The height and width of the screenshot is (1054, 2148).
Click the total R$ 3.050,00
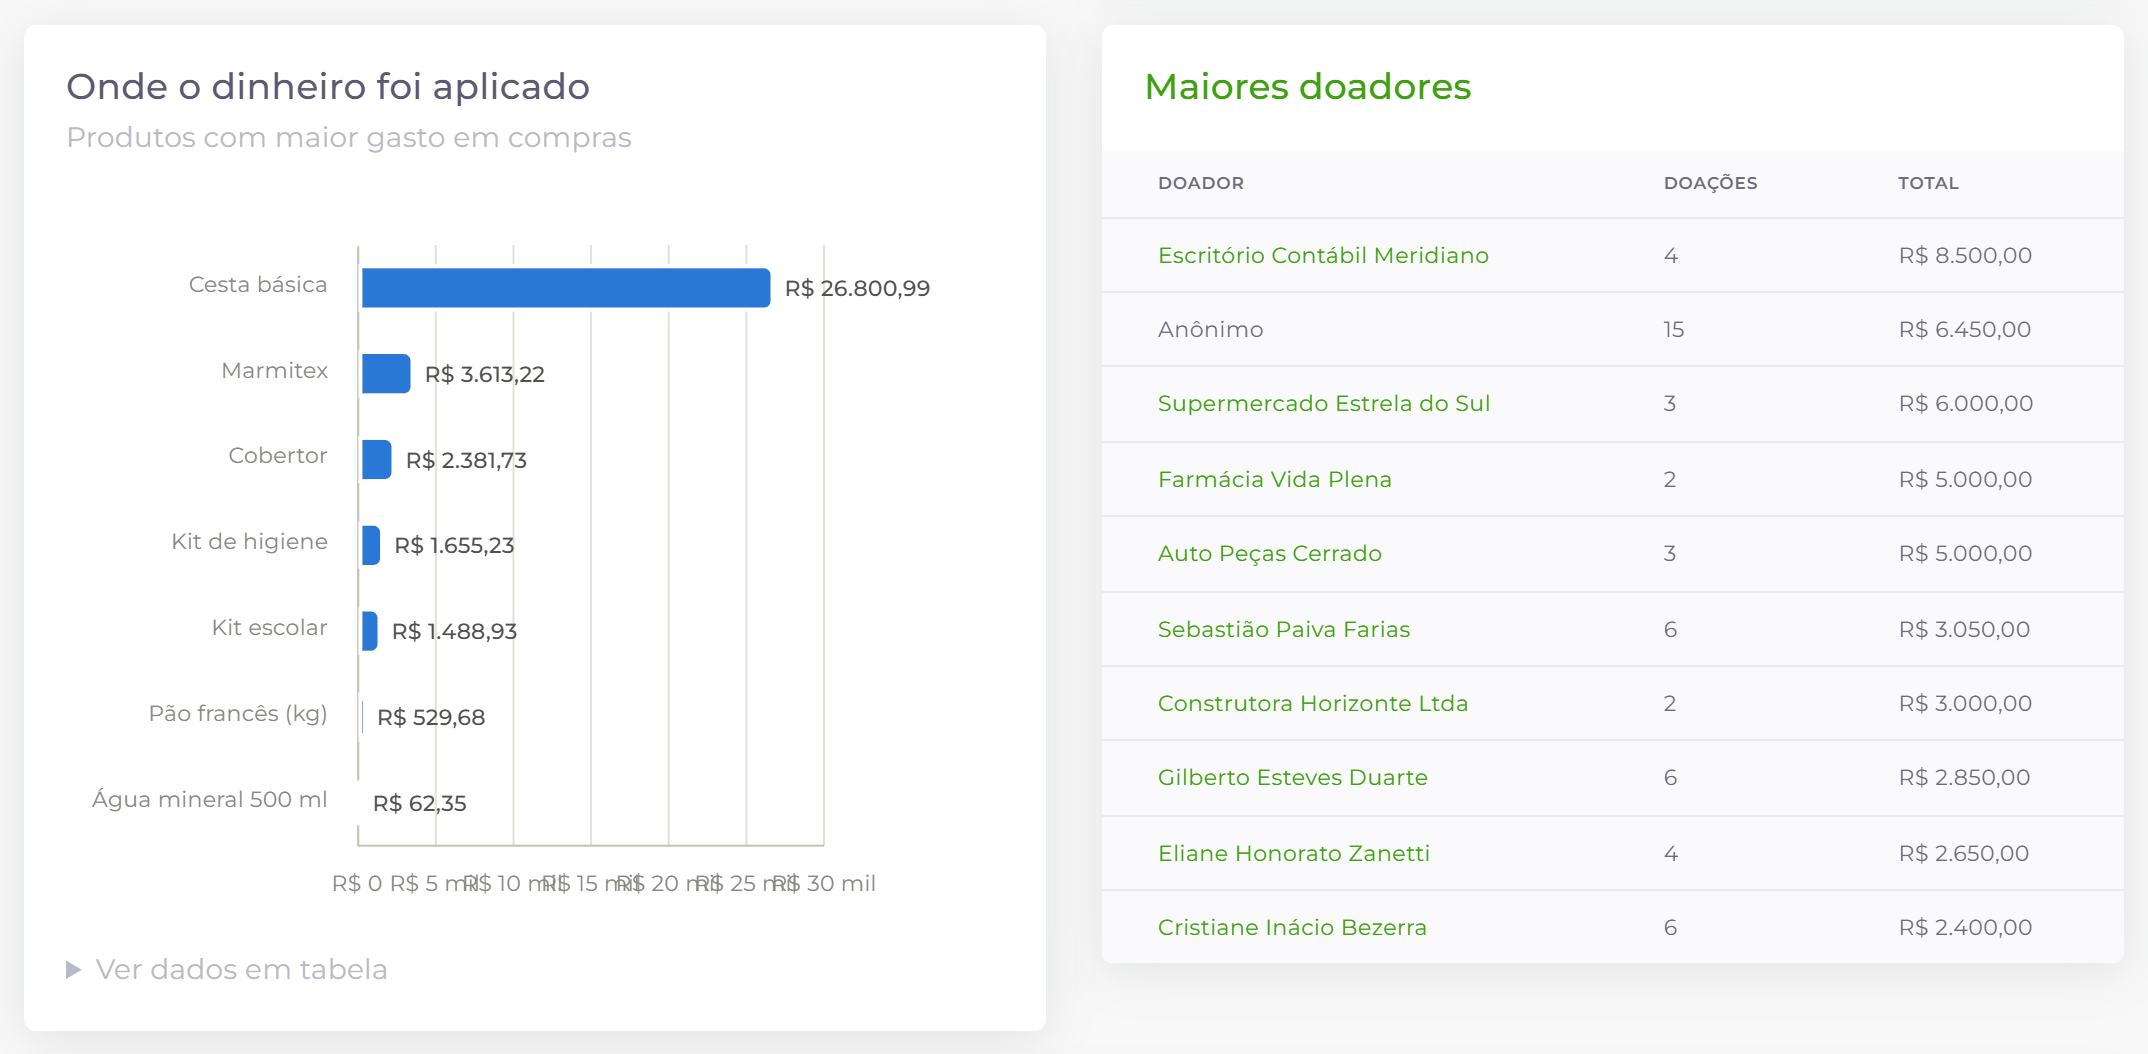pos(1964,629)
